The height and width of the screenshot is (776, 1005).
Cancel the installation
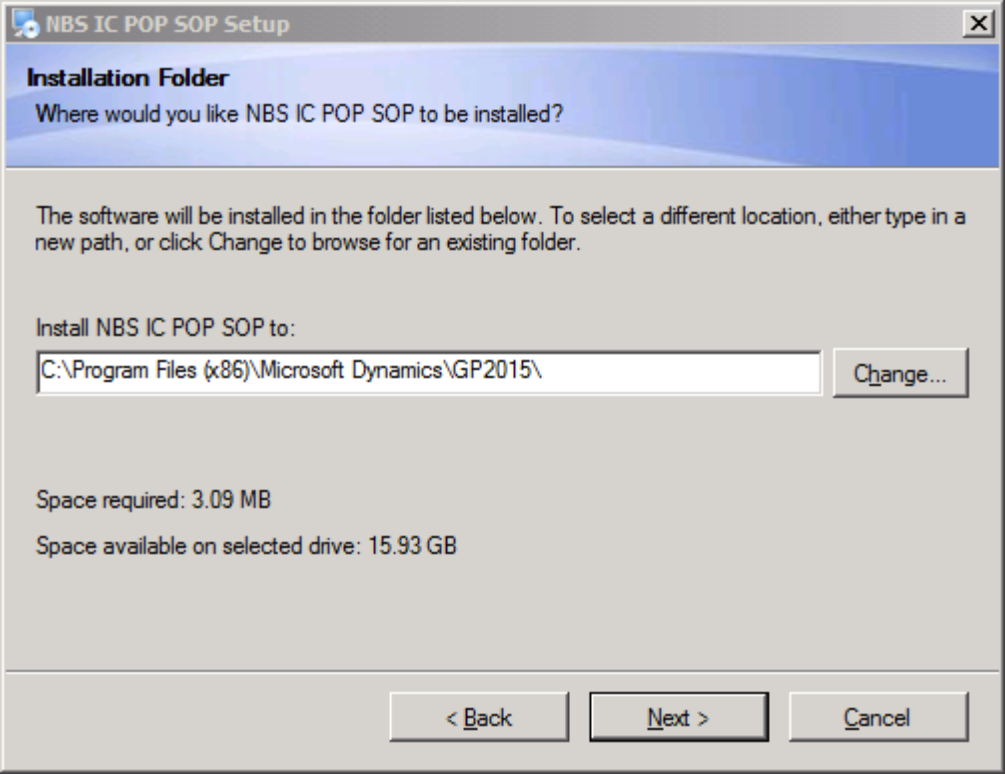coord(877,718)
